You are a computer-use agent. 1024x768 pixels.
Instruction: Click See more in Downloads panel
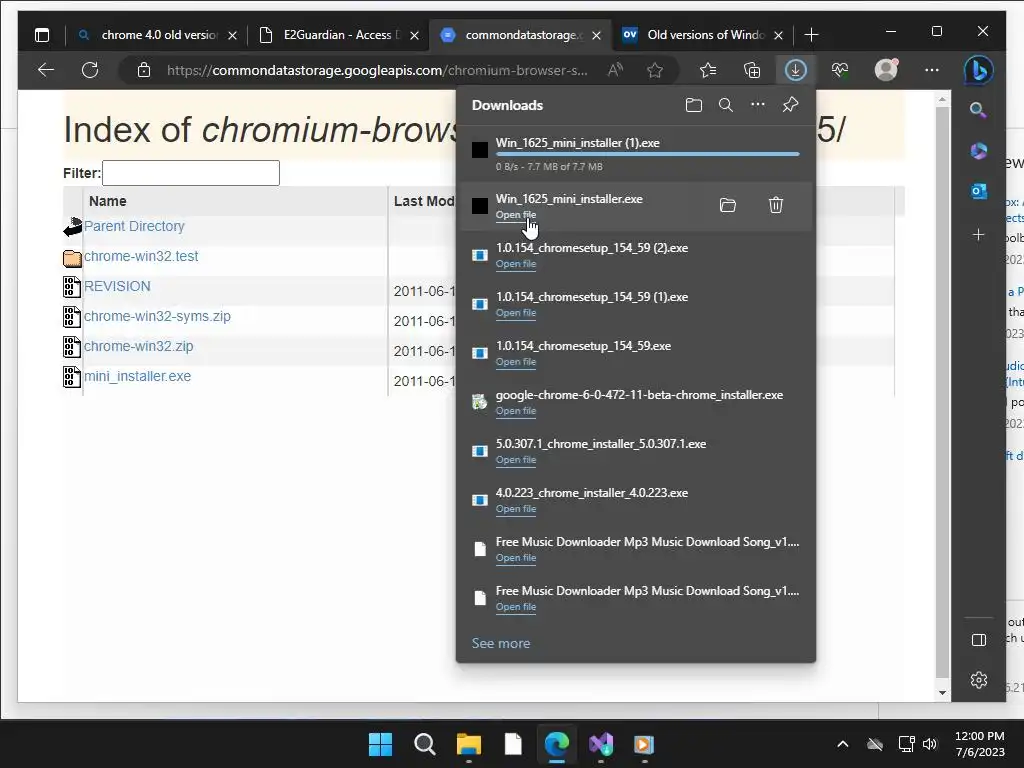(x=501, y=643)
